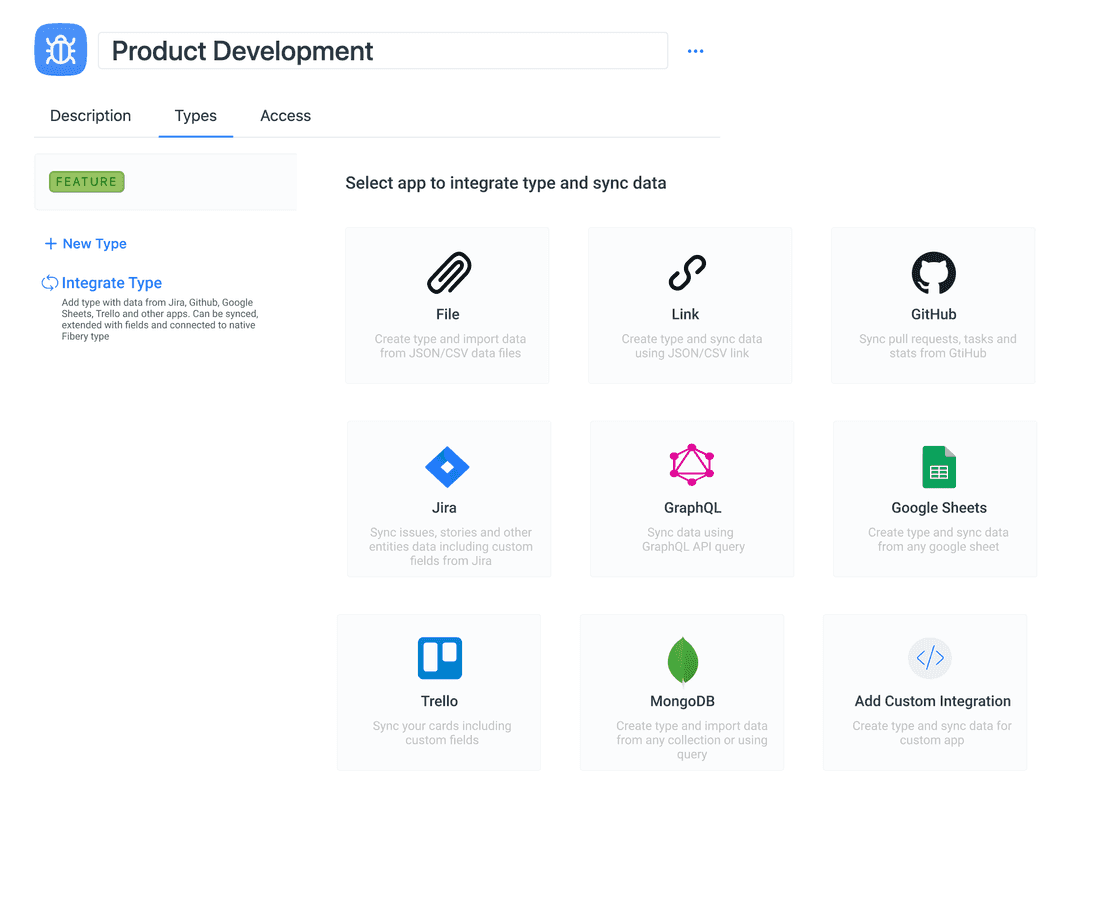Click the Integrate Type link

point(111,283)
